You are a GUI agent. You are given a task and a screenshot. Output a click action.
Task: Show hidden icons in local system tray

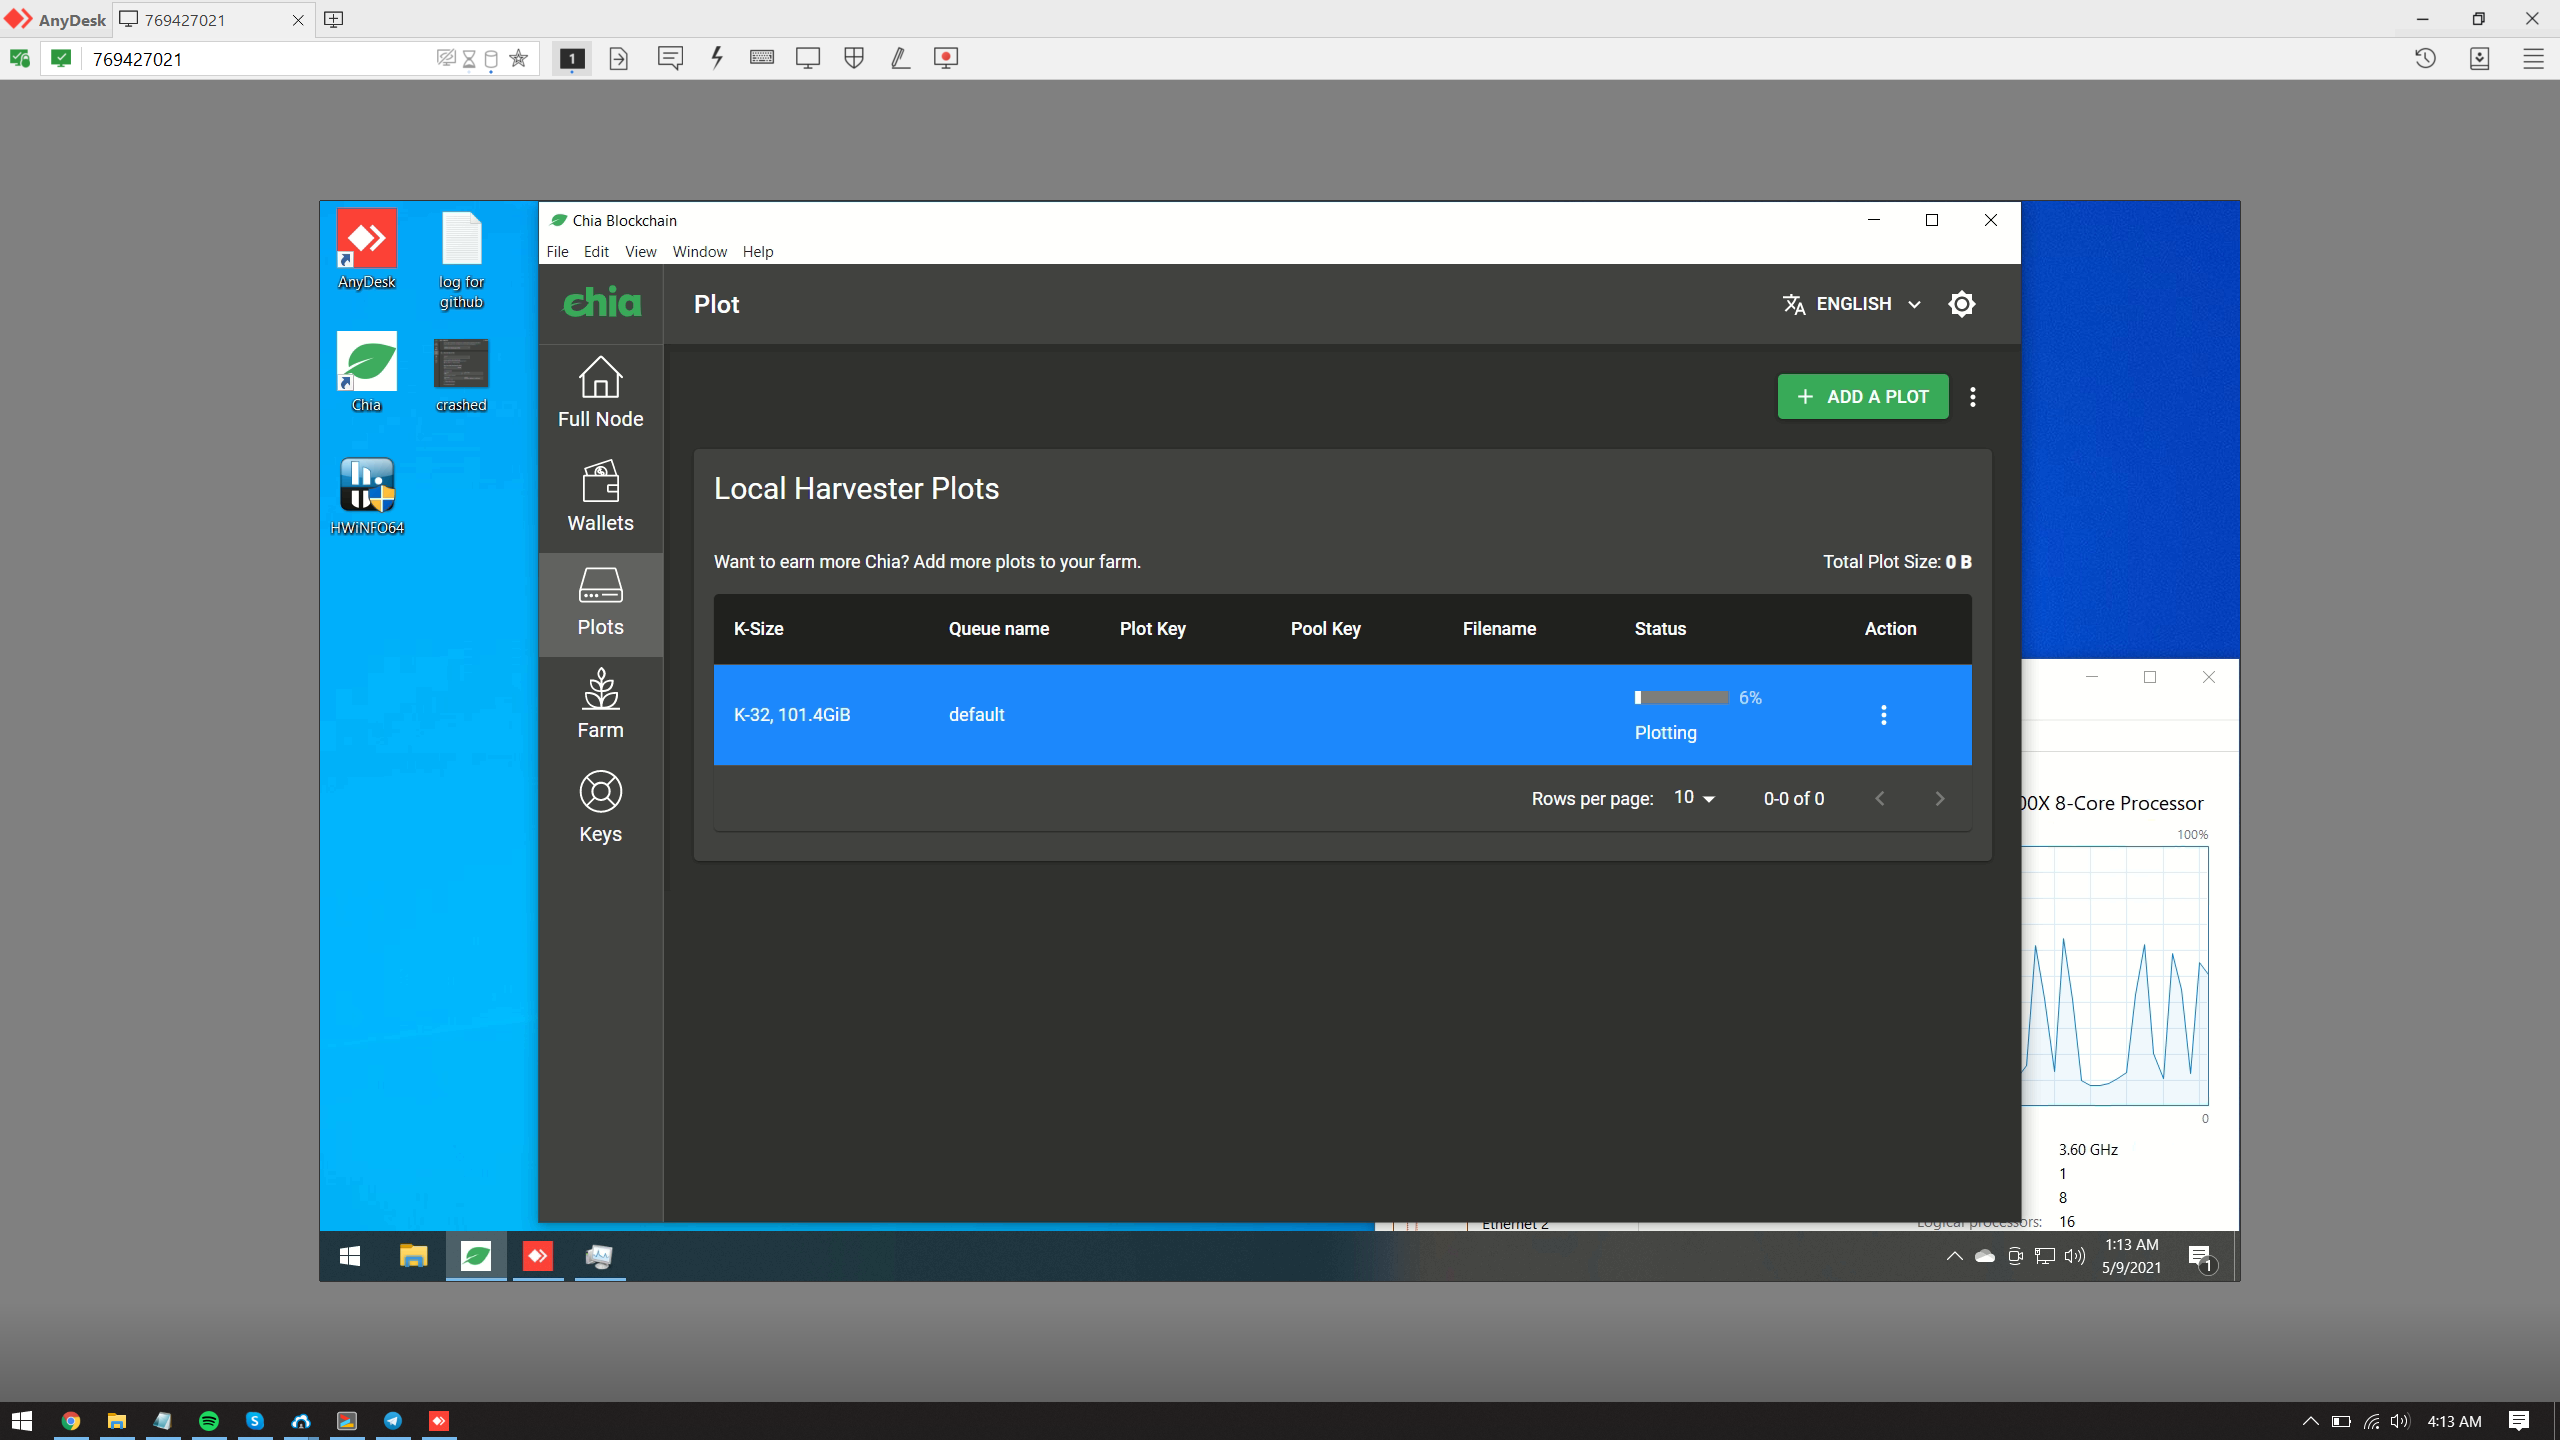2310,1421
